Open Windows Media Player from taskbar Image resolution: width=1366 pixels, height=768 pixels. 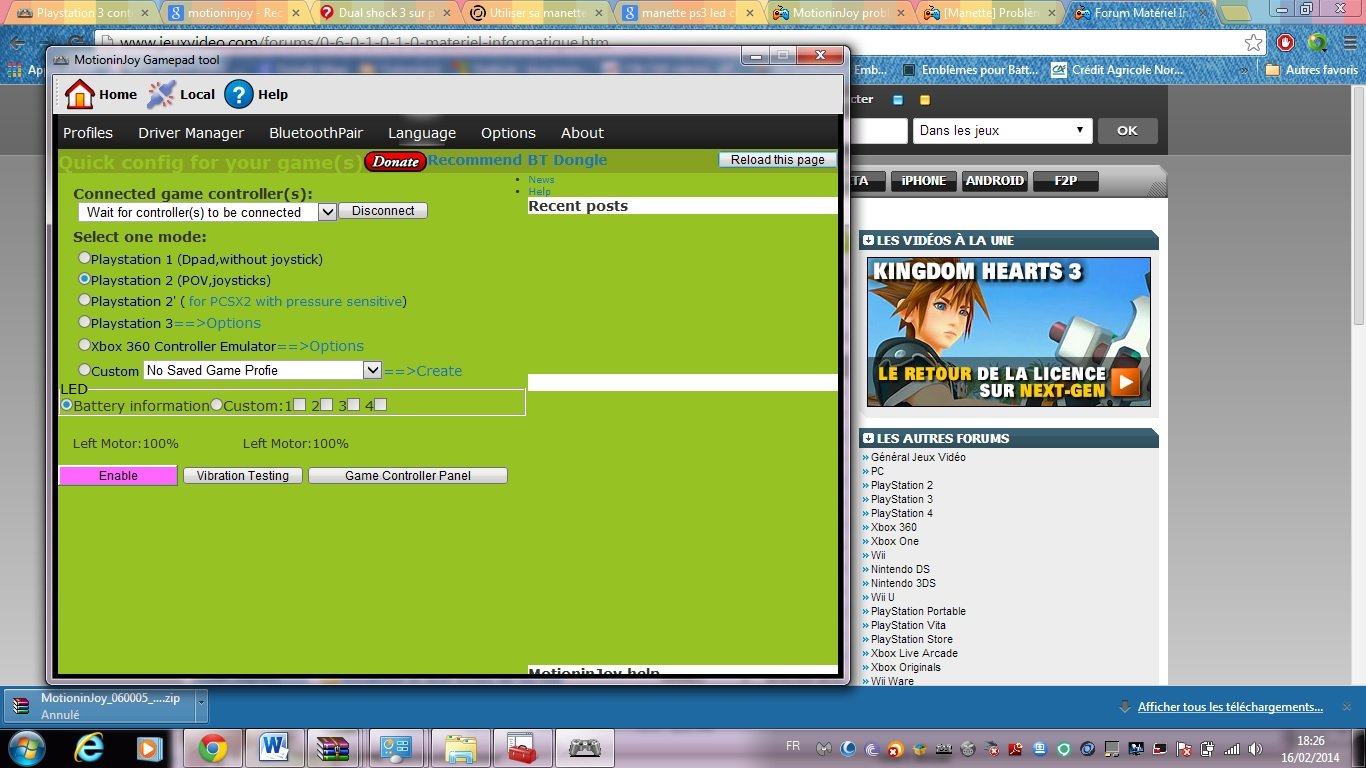click(x=149, y=748)
